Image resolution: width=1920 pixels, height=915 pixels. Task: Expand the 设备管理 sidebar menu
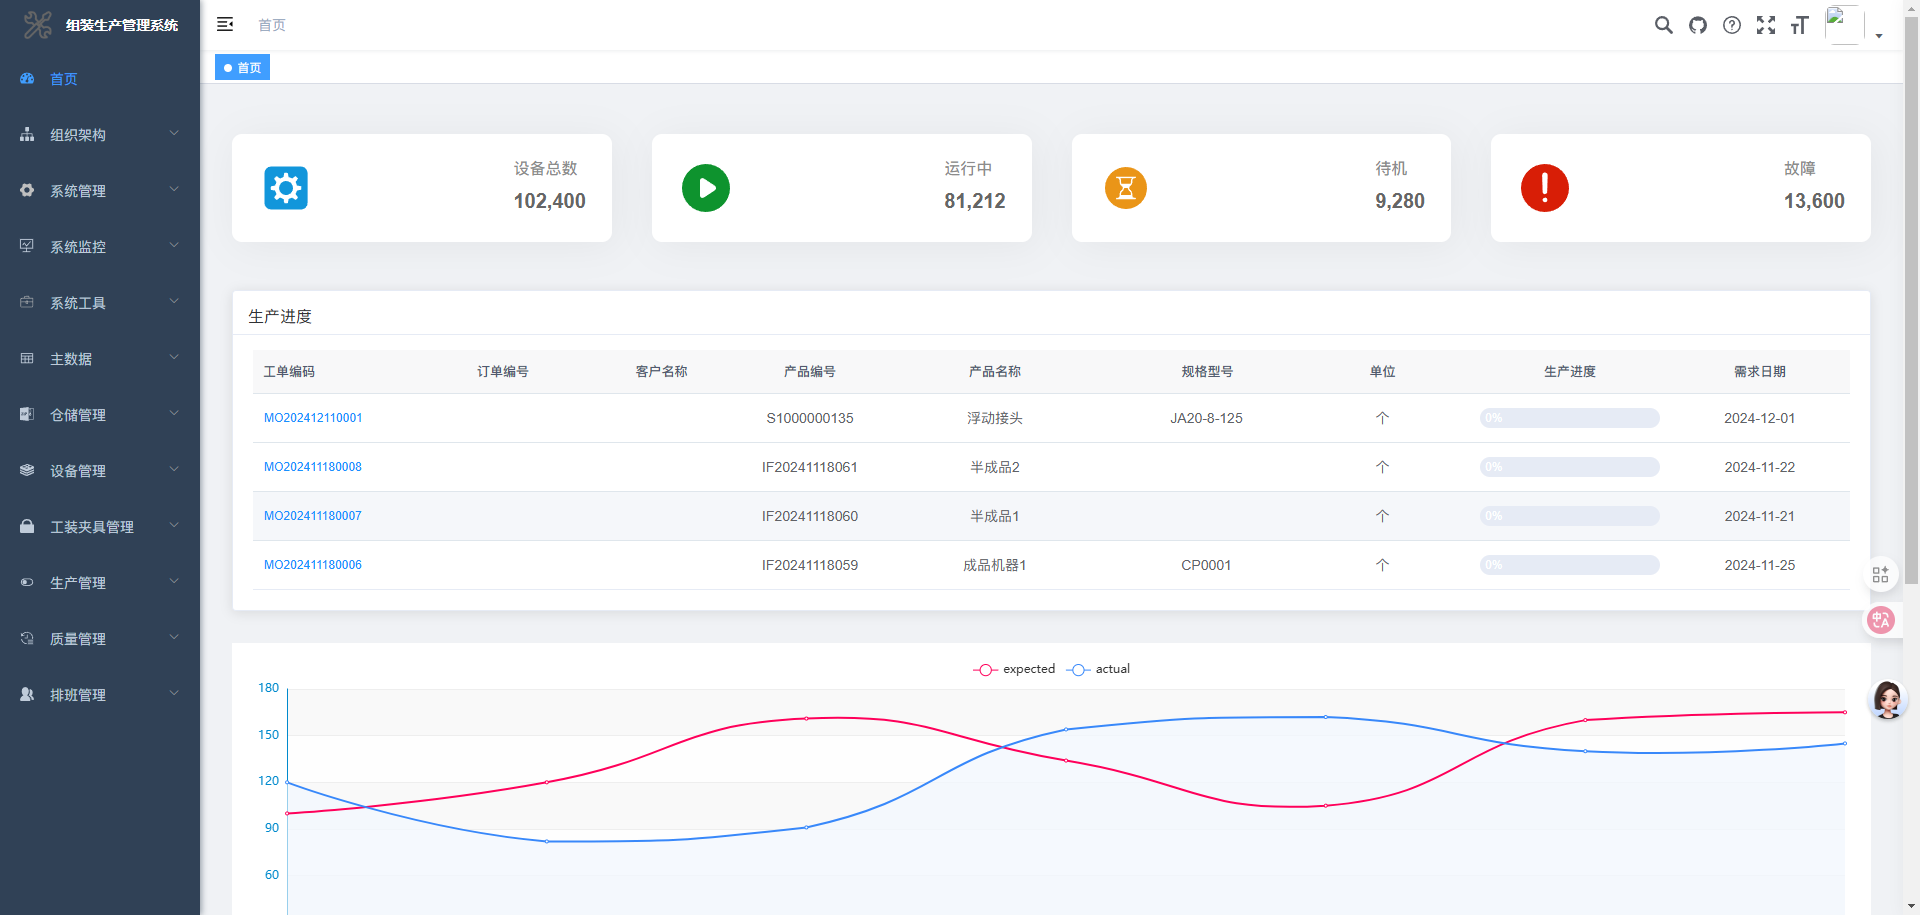(x=99, y=471)
